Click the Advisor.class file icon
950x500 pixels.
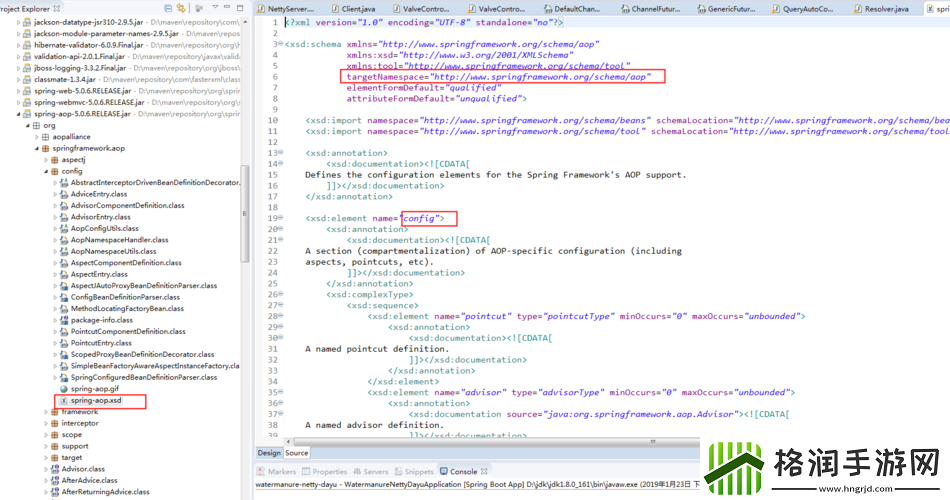[53, 468]
